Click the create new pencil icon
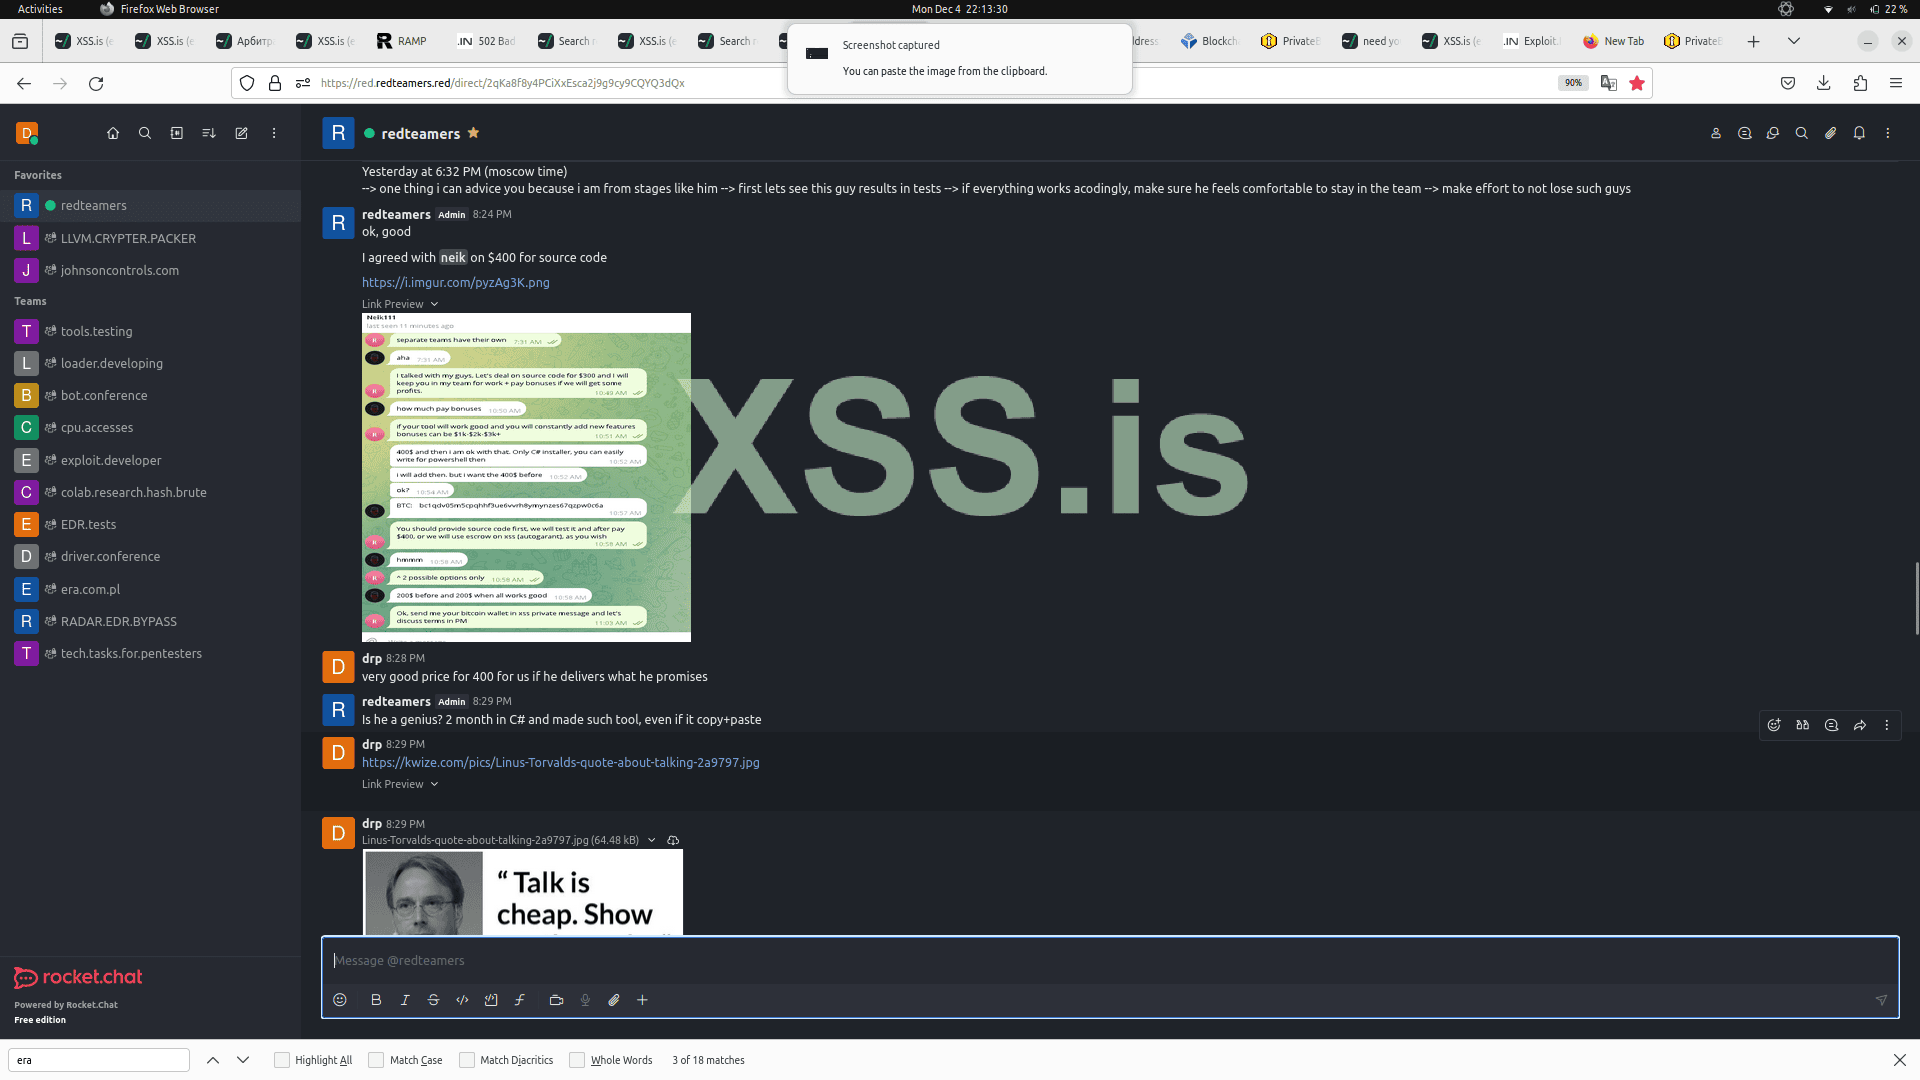Viewport: 1920px width, 1080px height. coord(241,133)
